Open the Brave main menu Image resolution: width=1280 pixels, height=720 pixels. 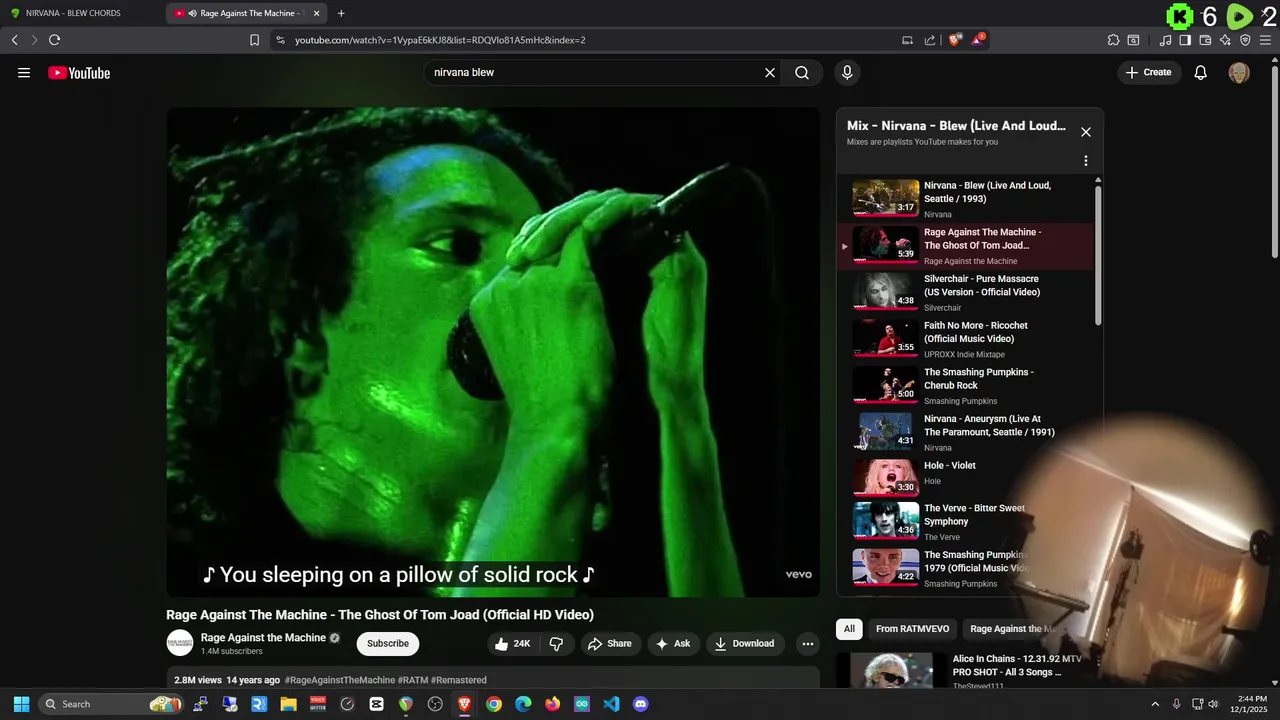1266,40
